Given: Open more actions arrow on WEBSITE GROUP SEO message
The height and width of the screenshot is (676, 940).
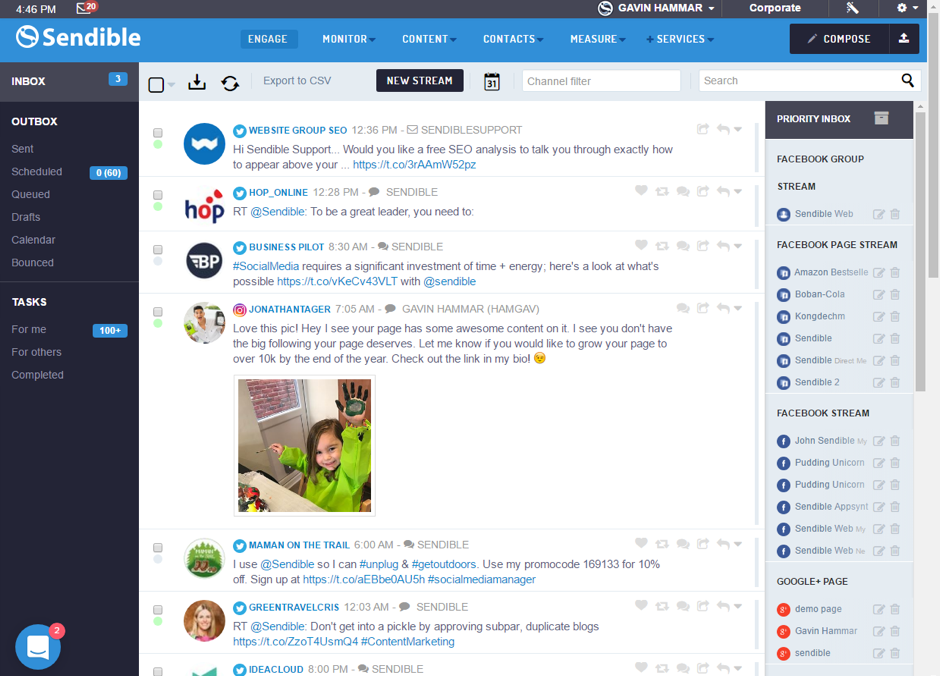Looking at the screenshot, I should click(x=738, y=129).
